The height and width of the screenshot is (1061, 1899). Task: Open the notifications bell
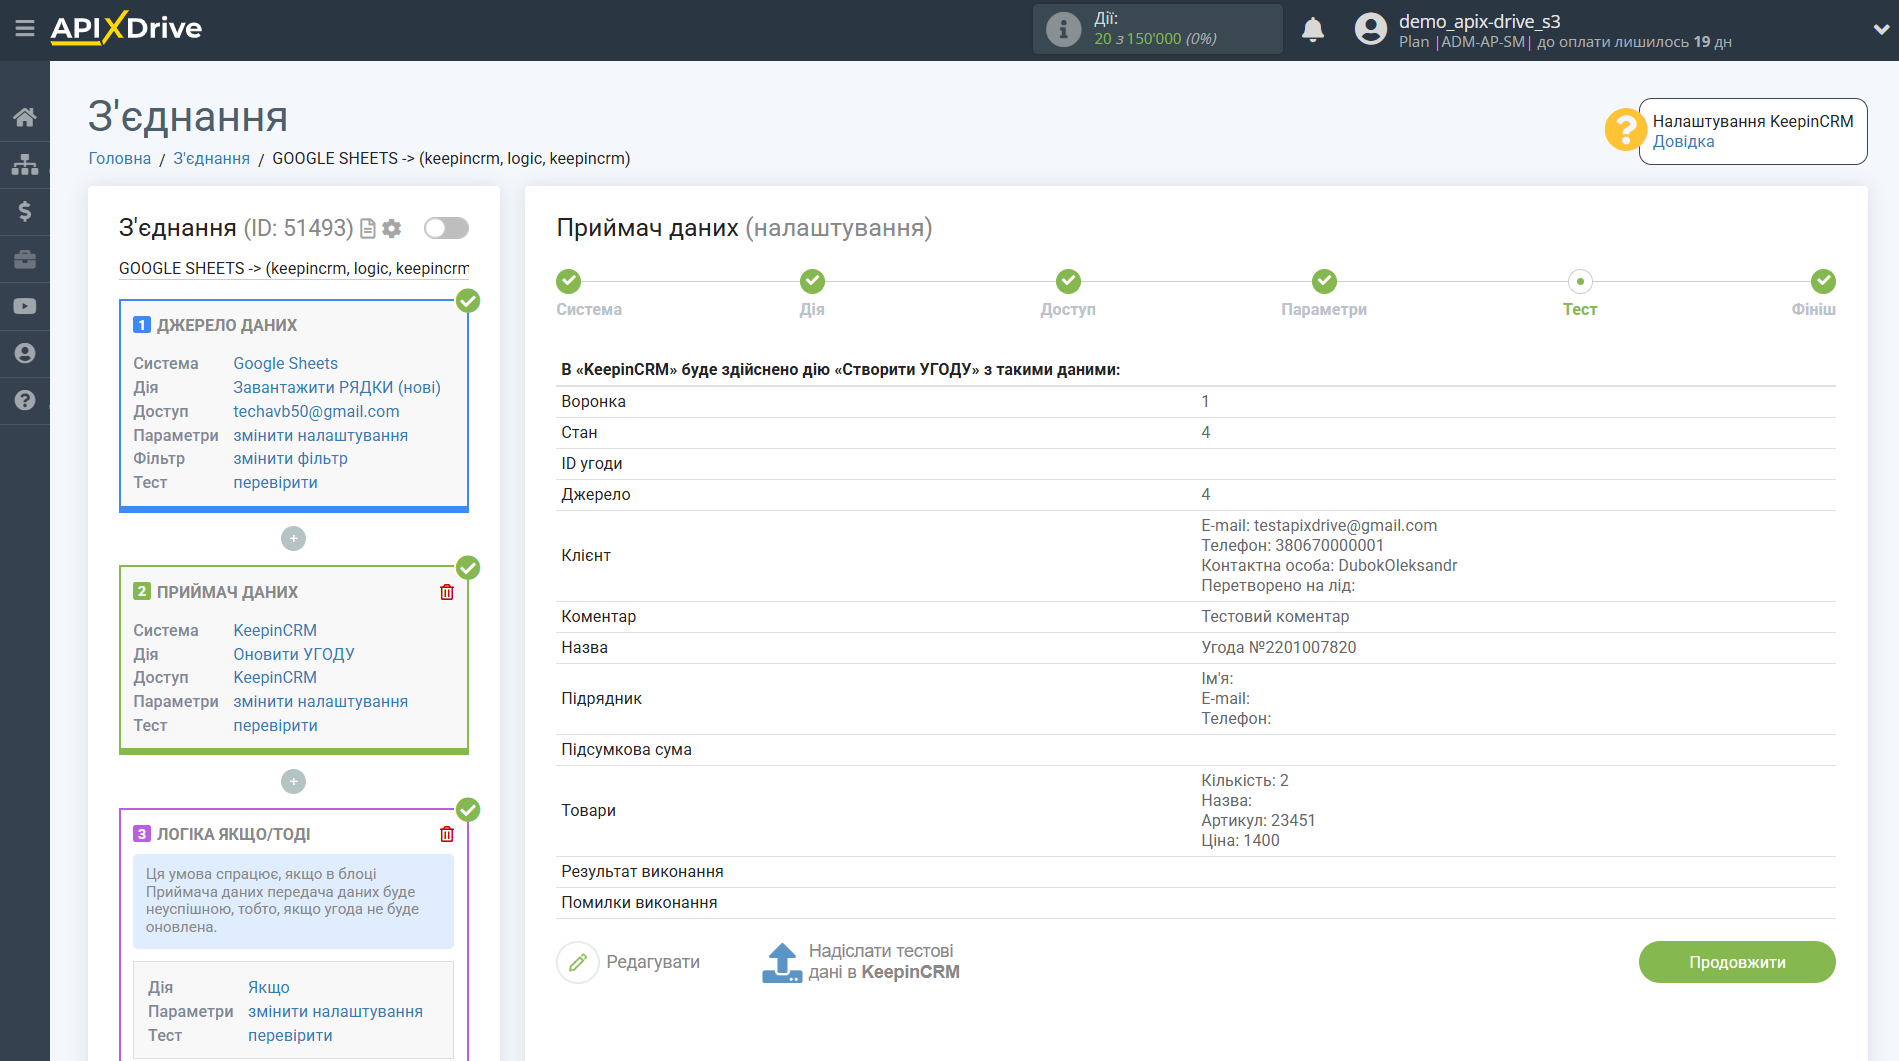tap(1313, 29)
